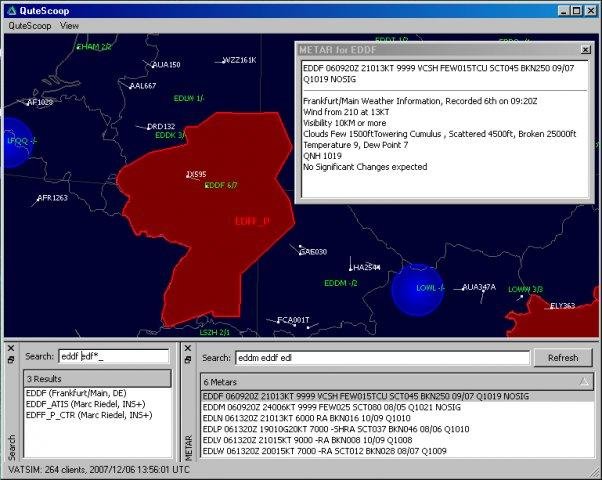Click the LFQQ blue approach circle
The image size is (602, 480).
pyautogui.click(x=17, y=142)
